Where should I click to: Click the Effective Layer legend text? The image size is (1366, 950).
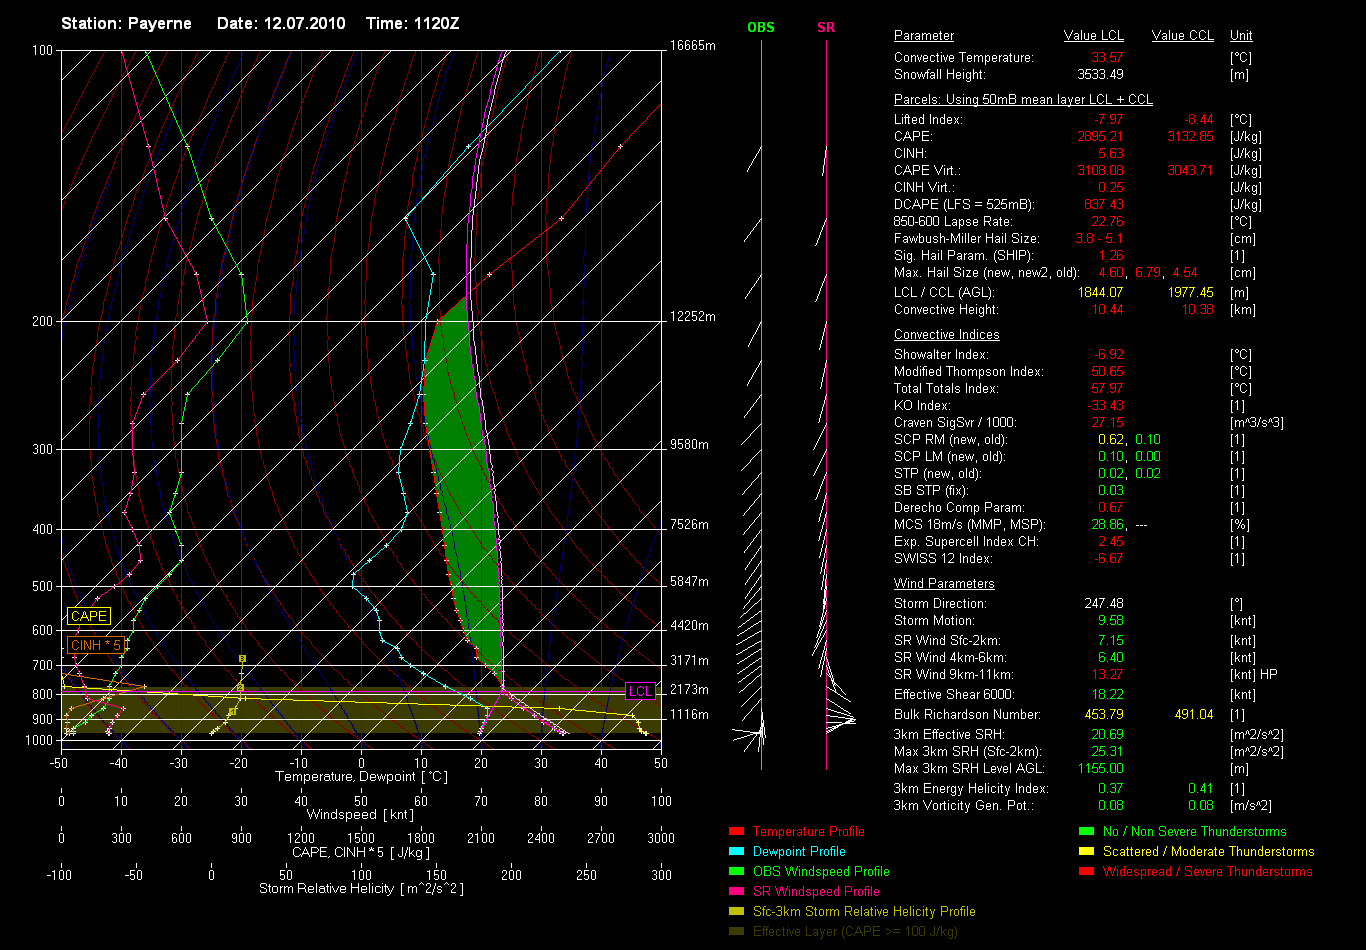pyautogui.click(x=854, y=932)
